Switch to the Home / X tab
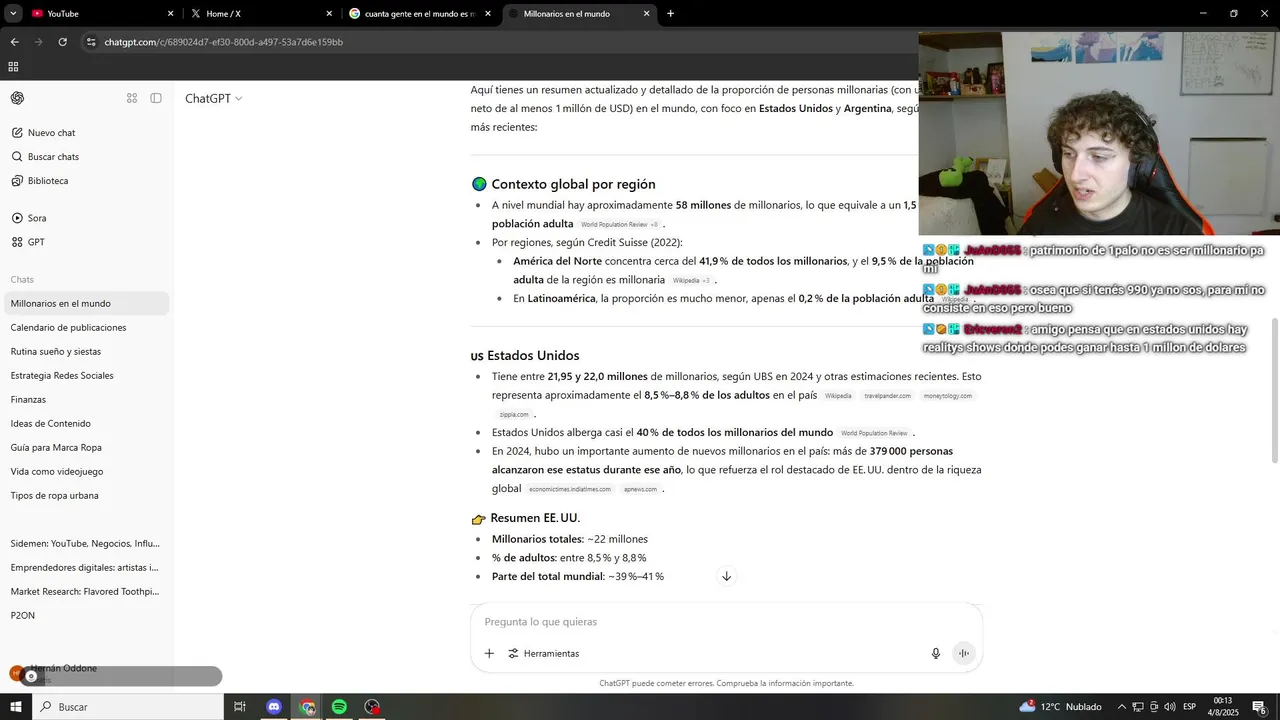Image resolution: width=1280 pixels, height=720 pixels. [x=257, y=14]
